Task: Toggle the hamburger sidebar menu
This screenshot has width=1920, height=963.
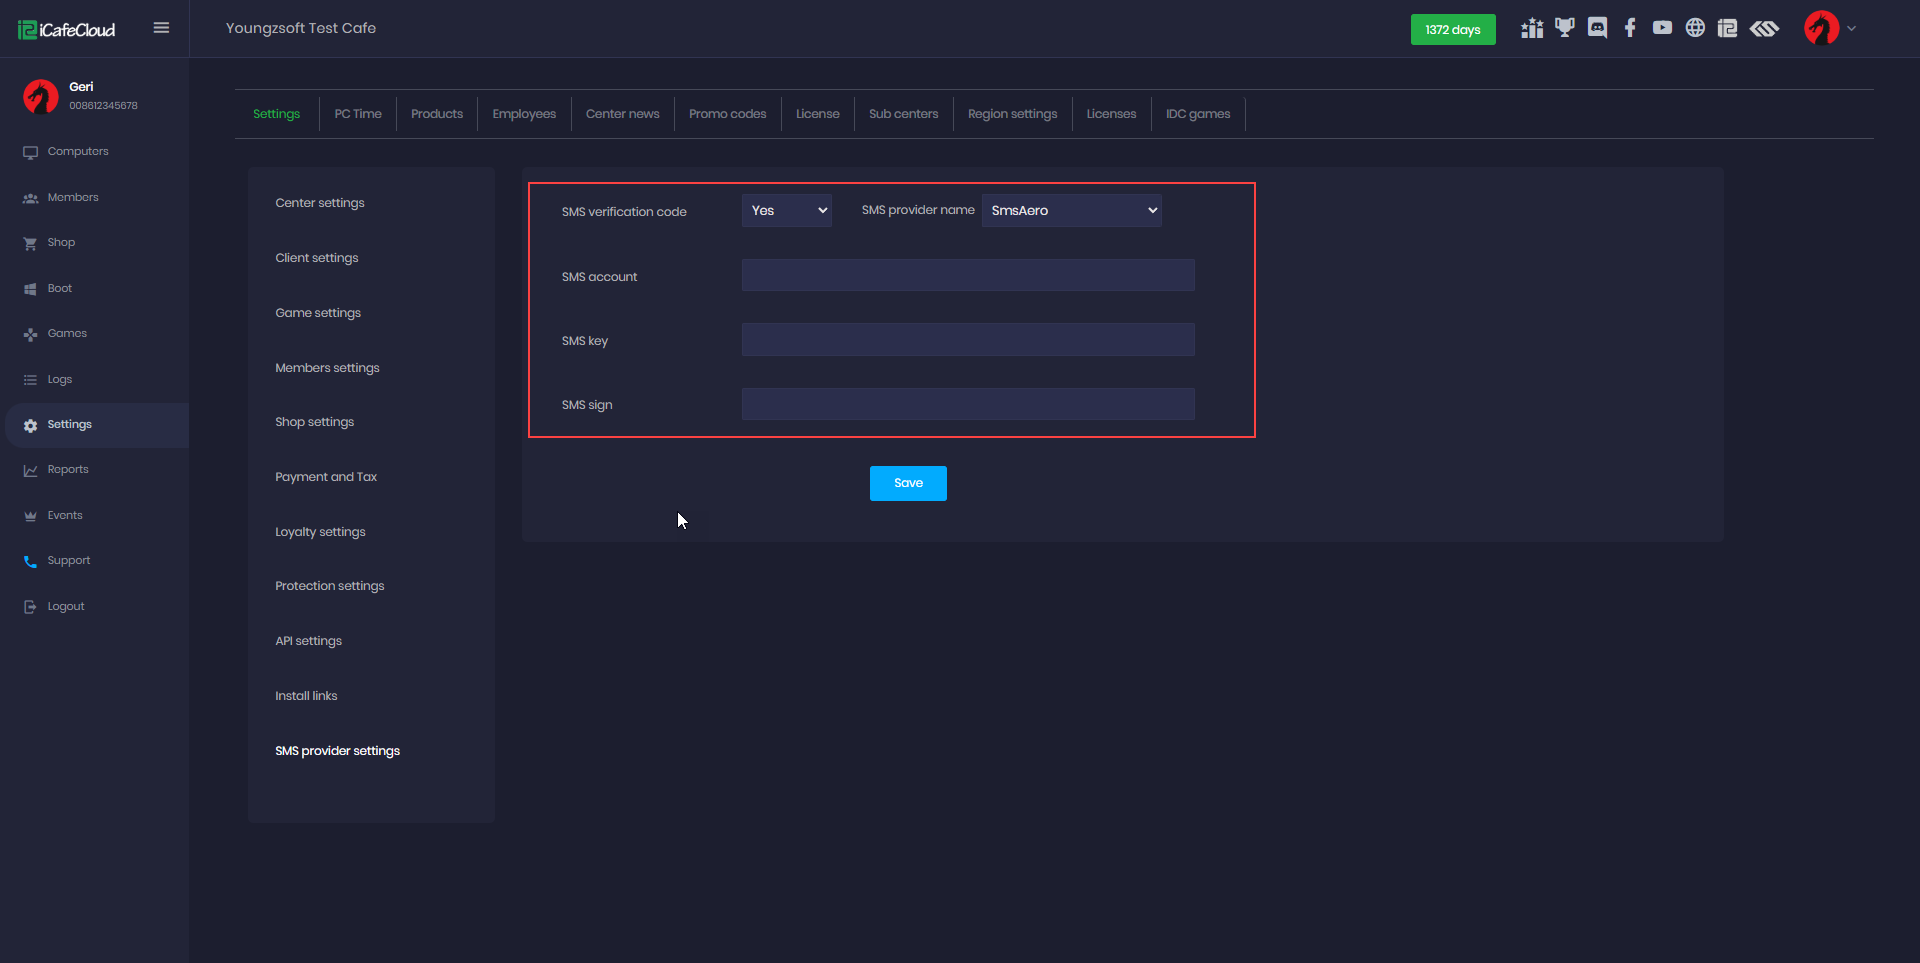Action: (x=161, y=28)
